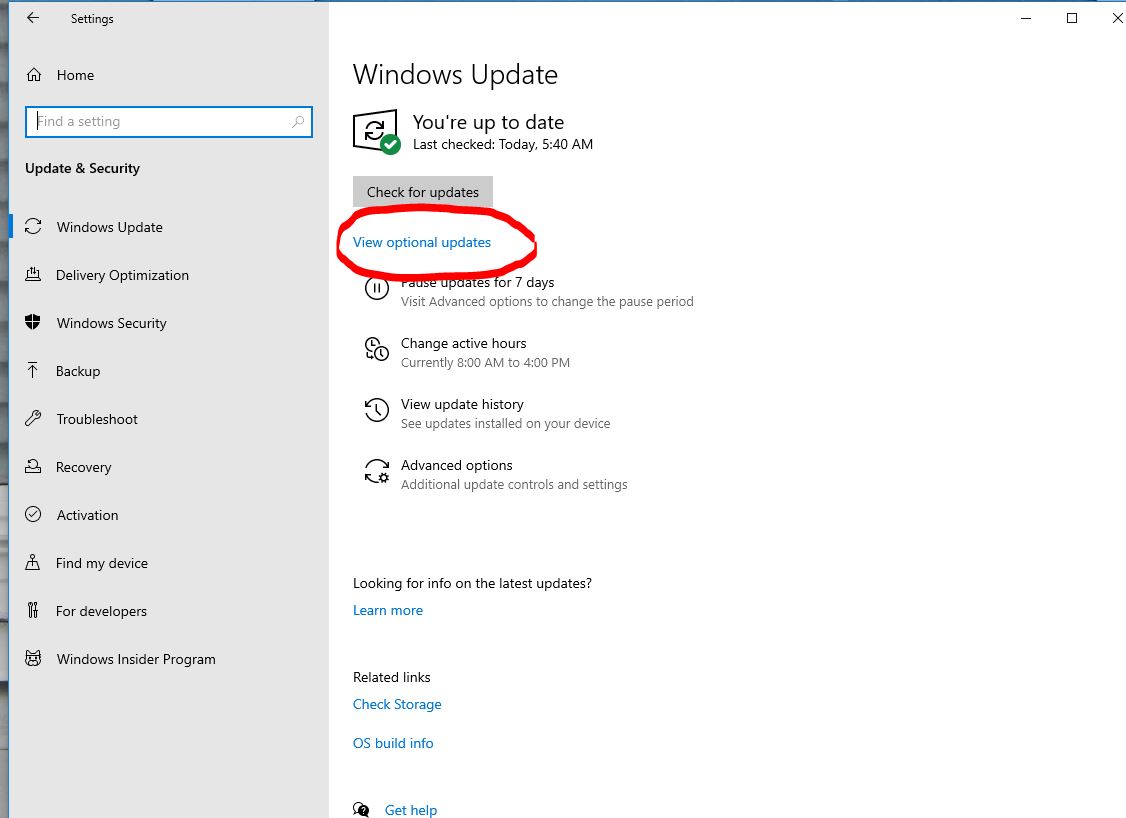
Task: Go to Windows Security page
Action: tap(111, 323)
